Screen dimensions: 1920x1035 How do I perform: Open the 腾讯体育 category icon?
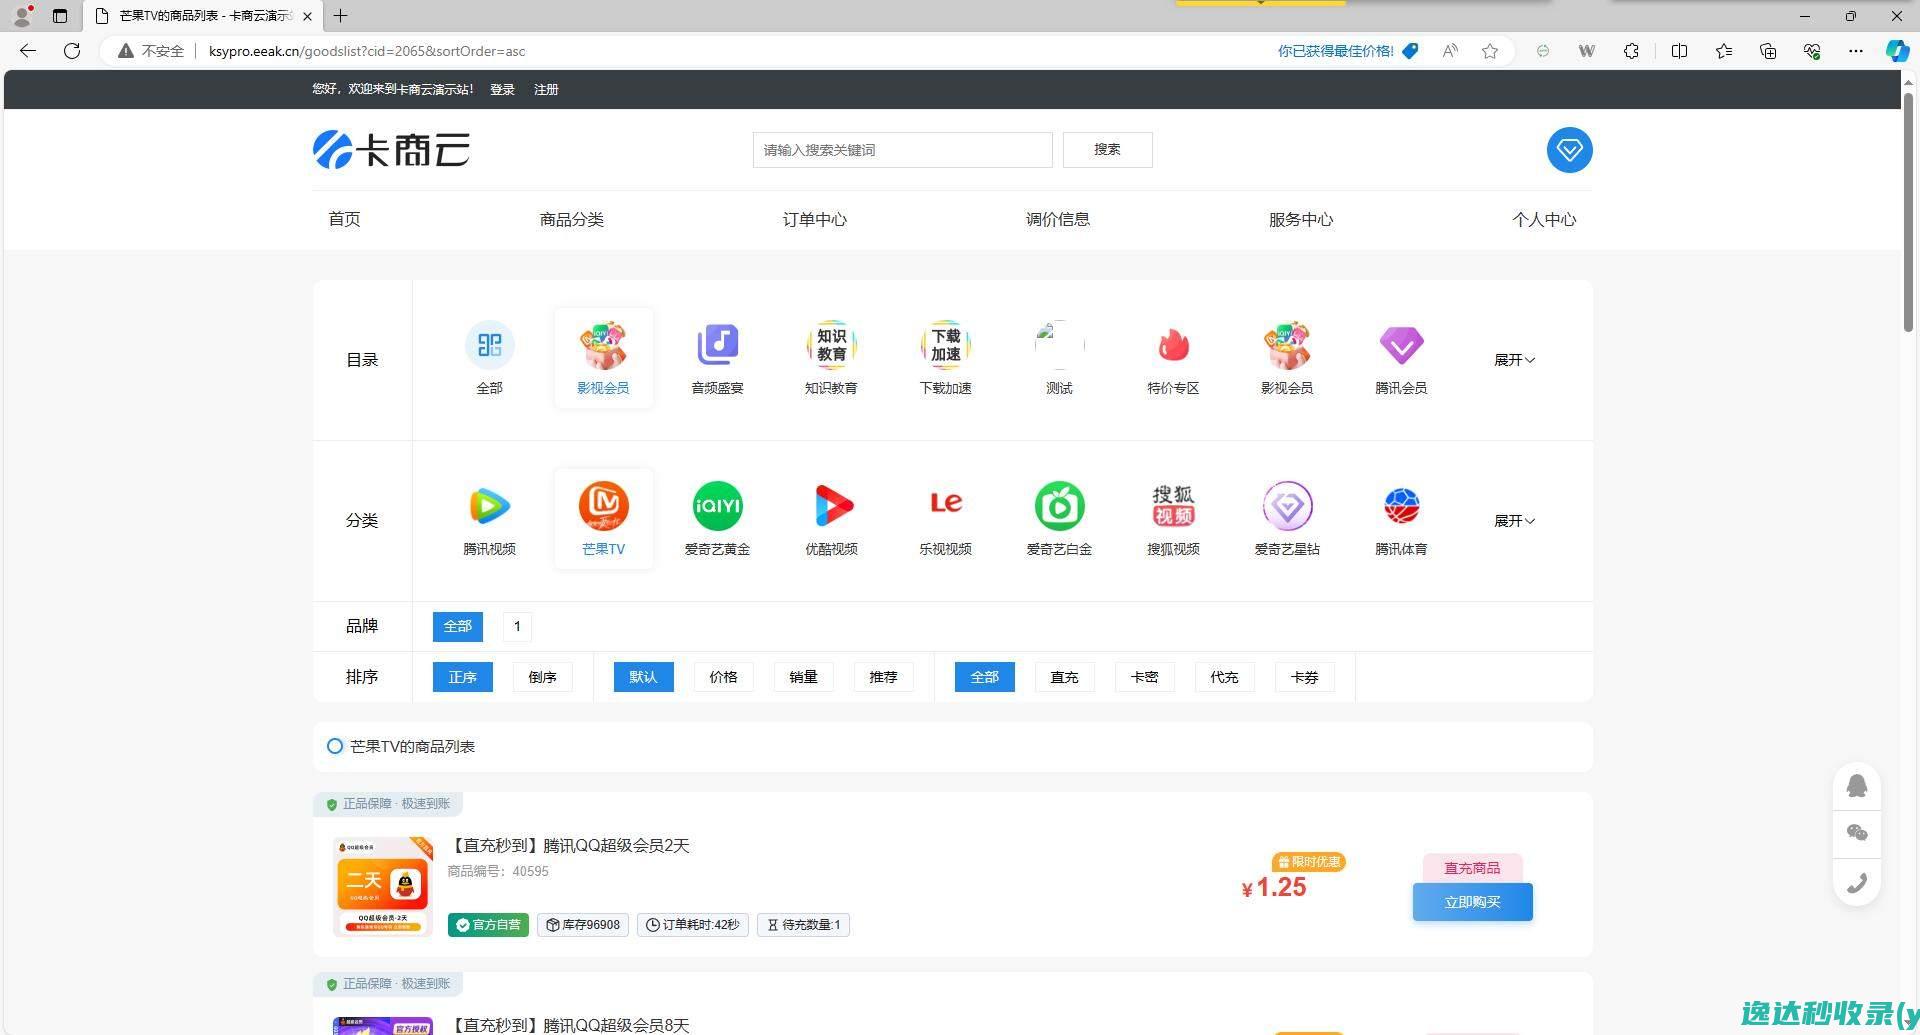(x=1401, y=506)
